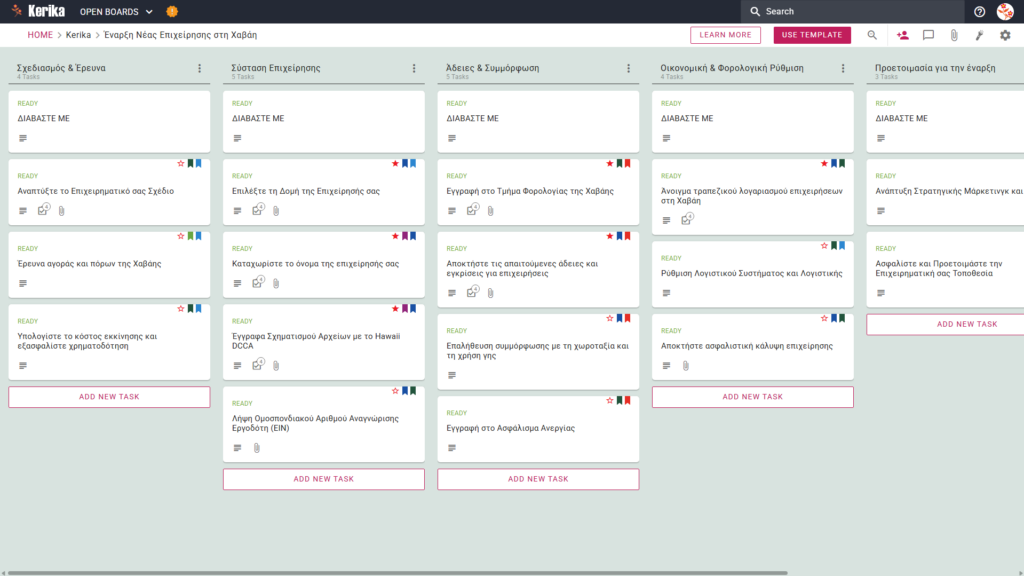Click the bookmark color tags on 'Αποκτήστε ασφαλιστική κάλυψη' card

838,318
